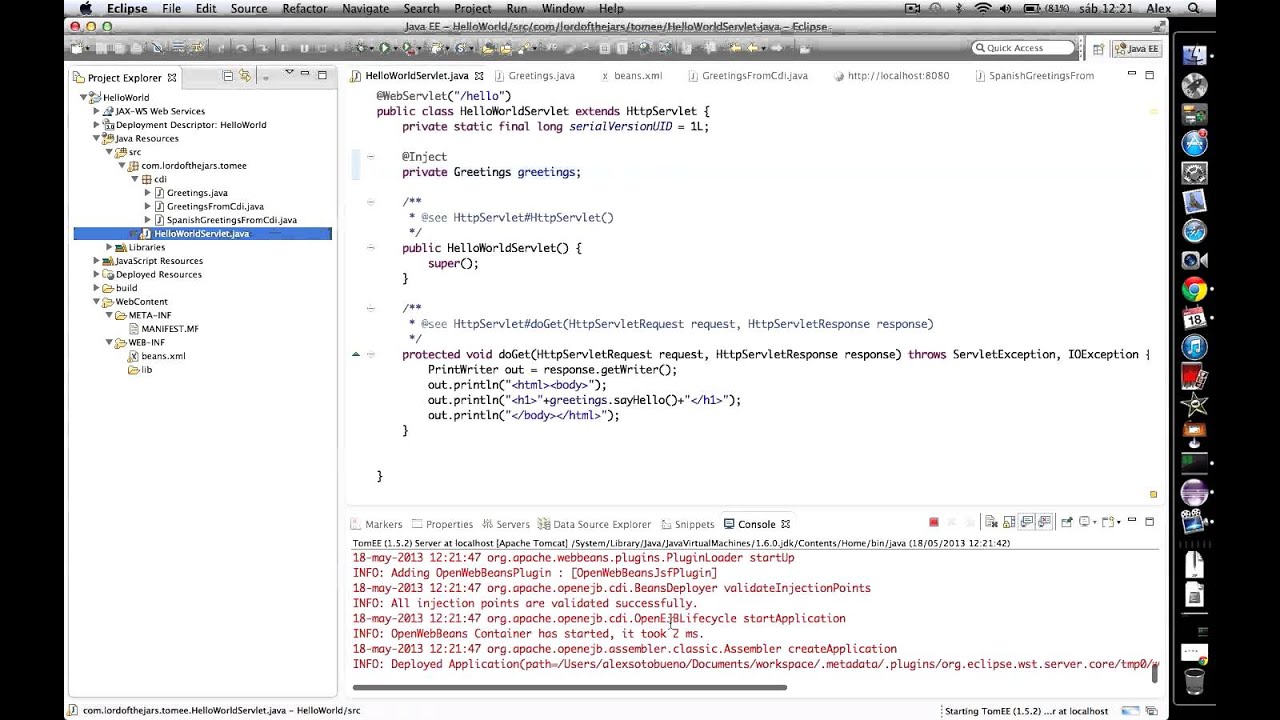Image resolution: width=1280 pixels, height=720 pixels.
Task: Click the Pin Console icon
Action: tap(1066, 522)
